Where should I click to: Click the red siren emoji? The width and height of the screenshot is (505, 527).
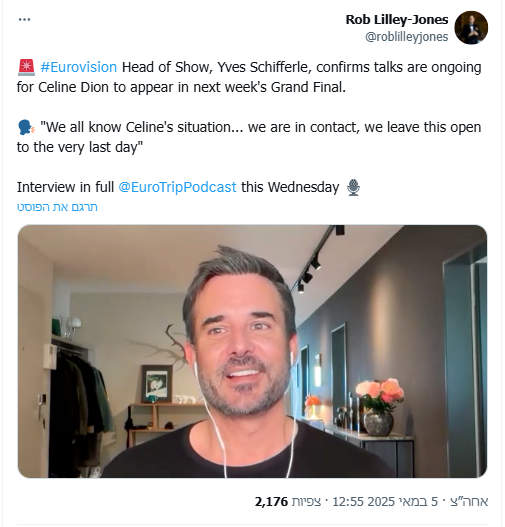[26, 67]
